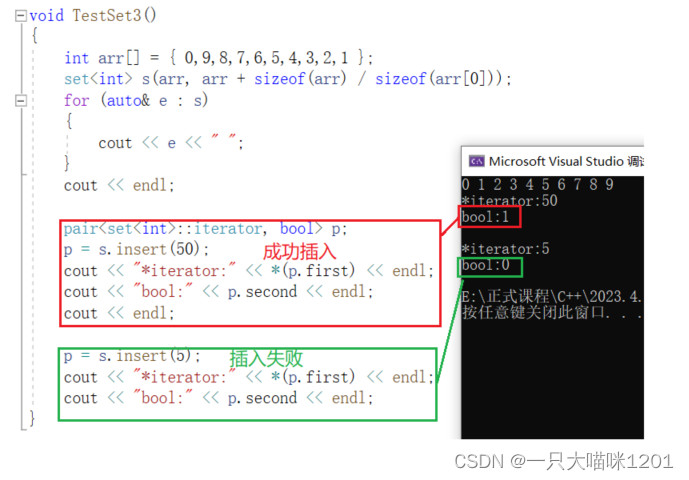Image resolution: width=689 pixels, height=480 pixels.
Task: Click the *iterator:50 console output line
Action: 510,201
